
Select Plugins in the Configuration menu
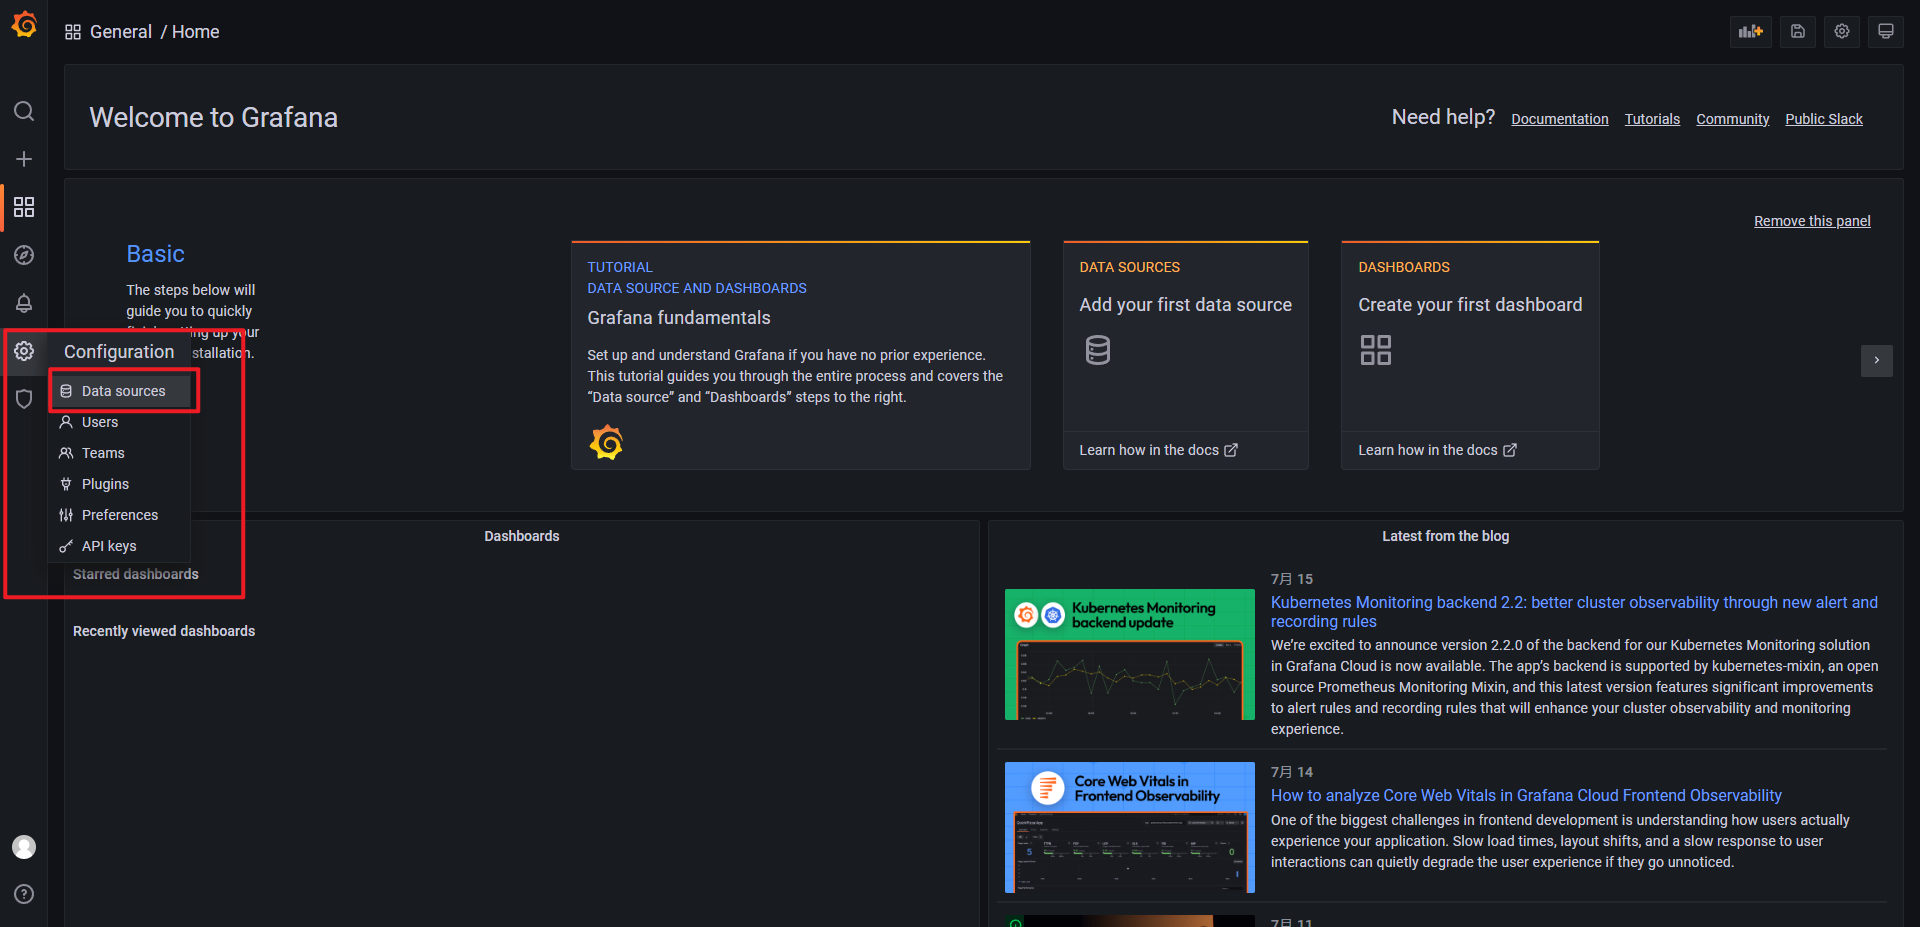120,484
